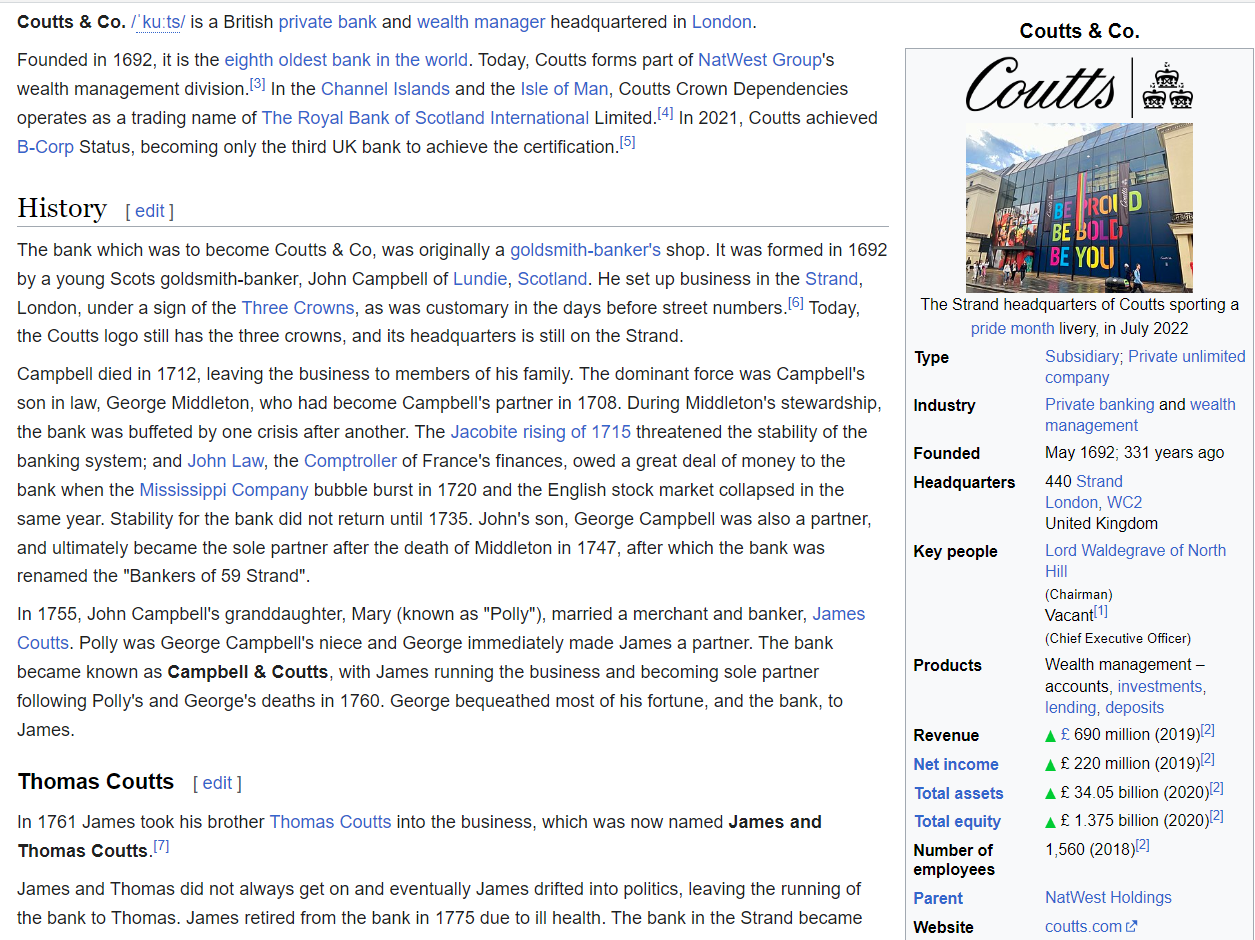Jump to citation [2] in Number of employees row
The width and height of the screenshot is (1255, 940).
click(x=1142, y=845)
